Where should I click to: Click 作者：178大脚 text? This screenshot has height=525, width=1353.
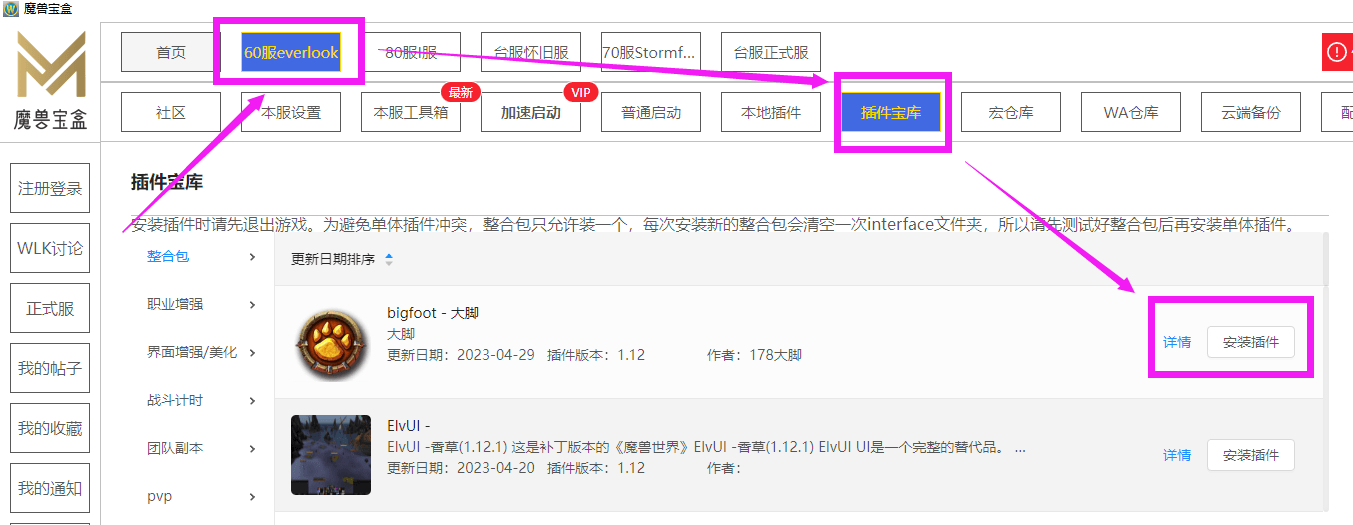tap(754, 355)
